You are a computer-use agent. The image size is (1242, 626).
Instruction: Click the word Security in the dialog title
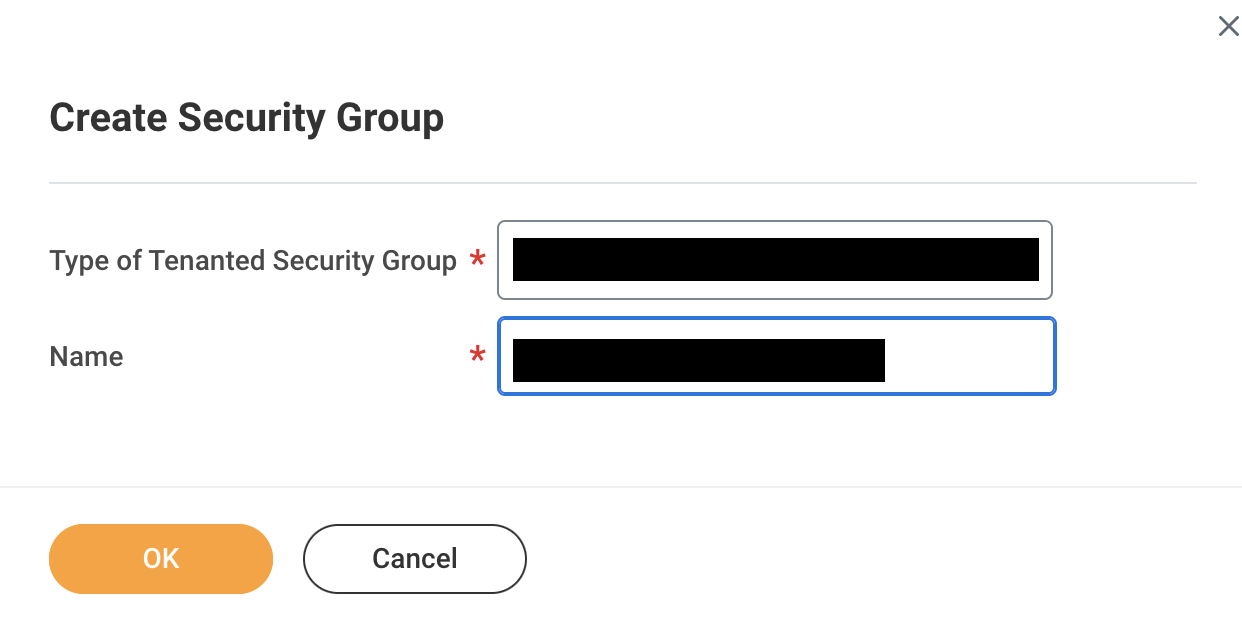(x=252, y=118)
